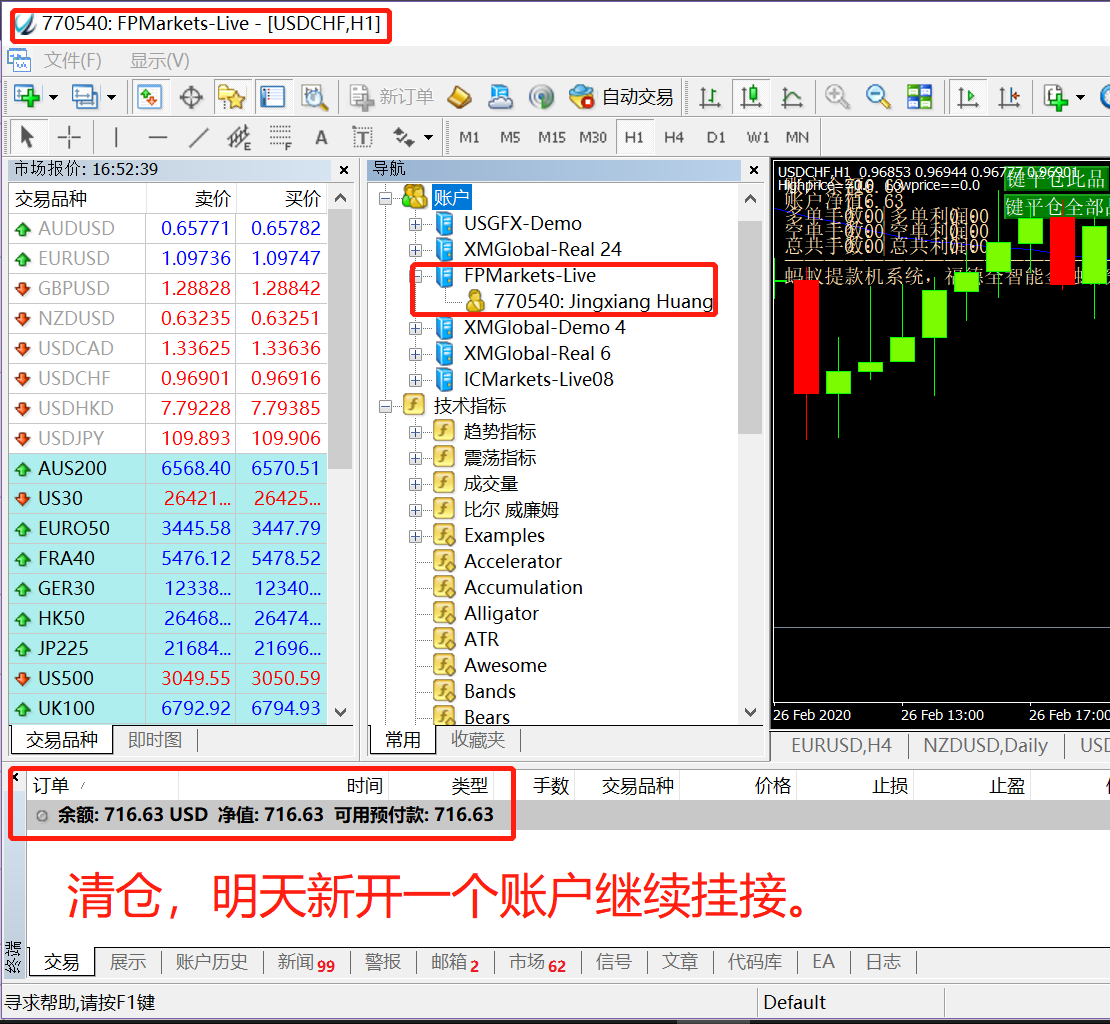This screenshot has width=1110, height=1024.
Task: Toggle the Market Watch window icon
Action: [149, 97]
